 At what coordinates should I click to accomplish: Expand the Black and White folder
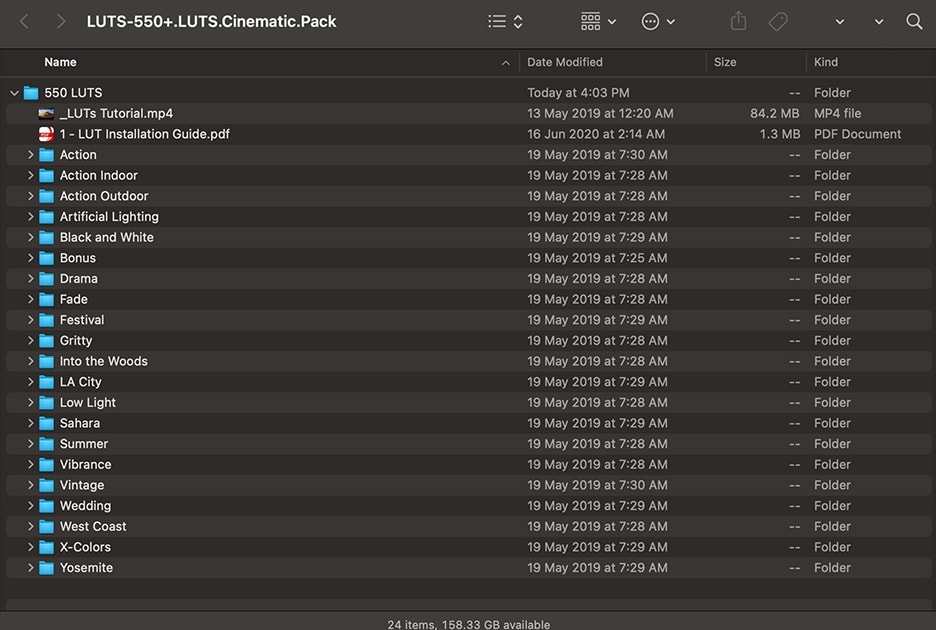30,237
